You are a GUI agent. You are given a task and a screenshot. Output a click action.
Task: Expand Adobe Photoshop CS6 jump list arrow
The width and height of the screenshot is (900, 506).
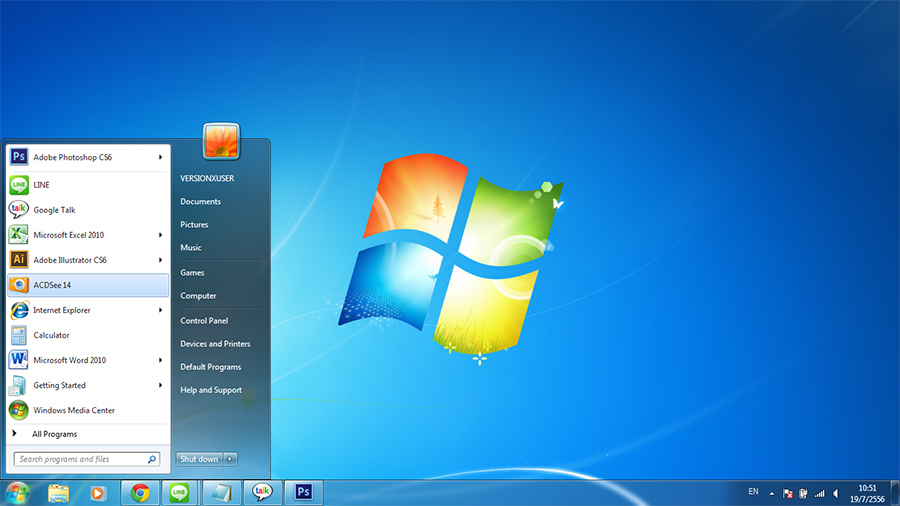161,157
